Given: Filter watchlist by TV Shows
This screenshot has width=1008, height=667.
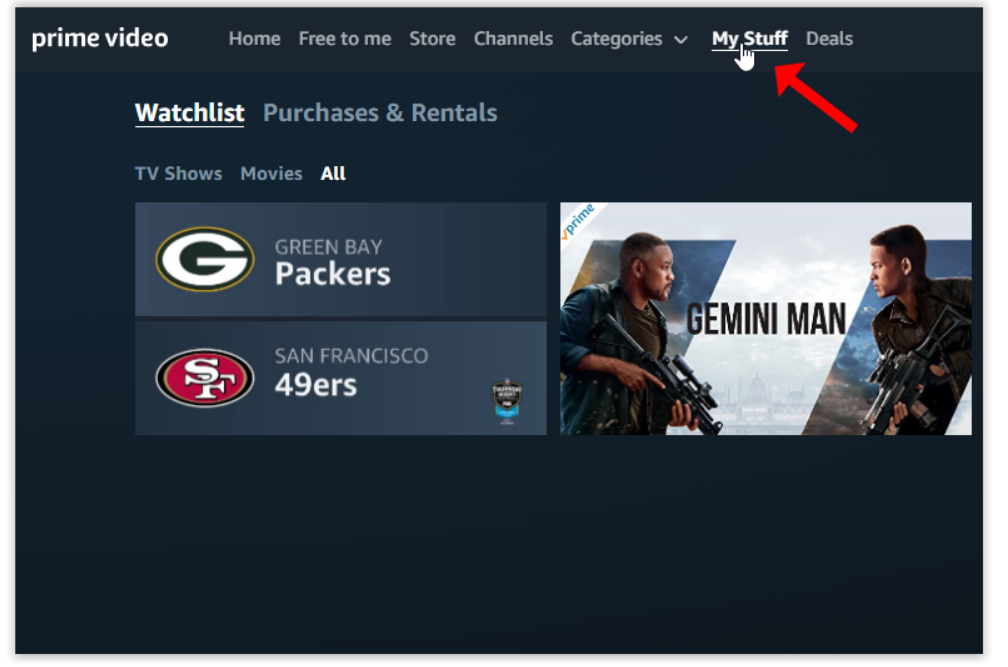Looking at the screenshot, I should tap(178, 173).
